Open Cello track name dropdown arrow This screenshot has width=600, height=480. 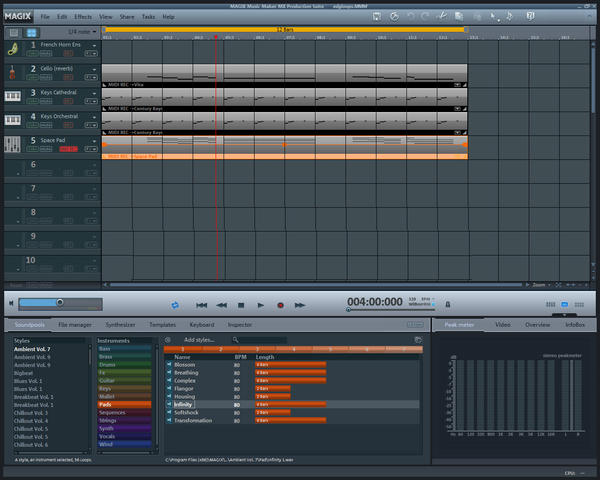94,69
